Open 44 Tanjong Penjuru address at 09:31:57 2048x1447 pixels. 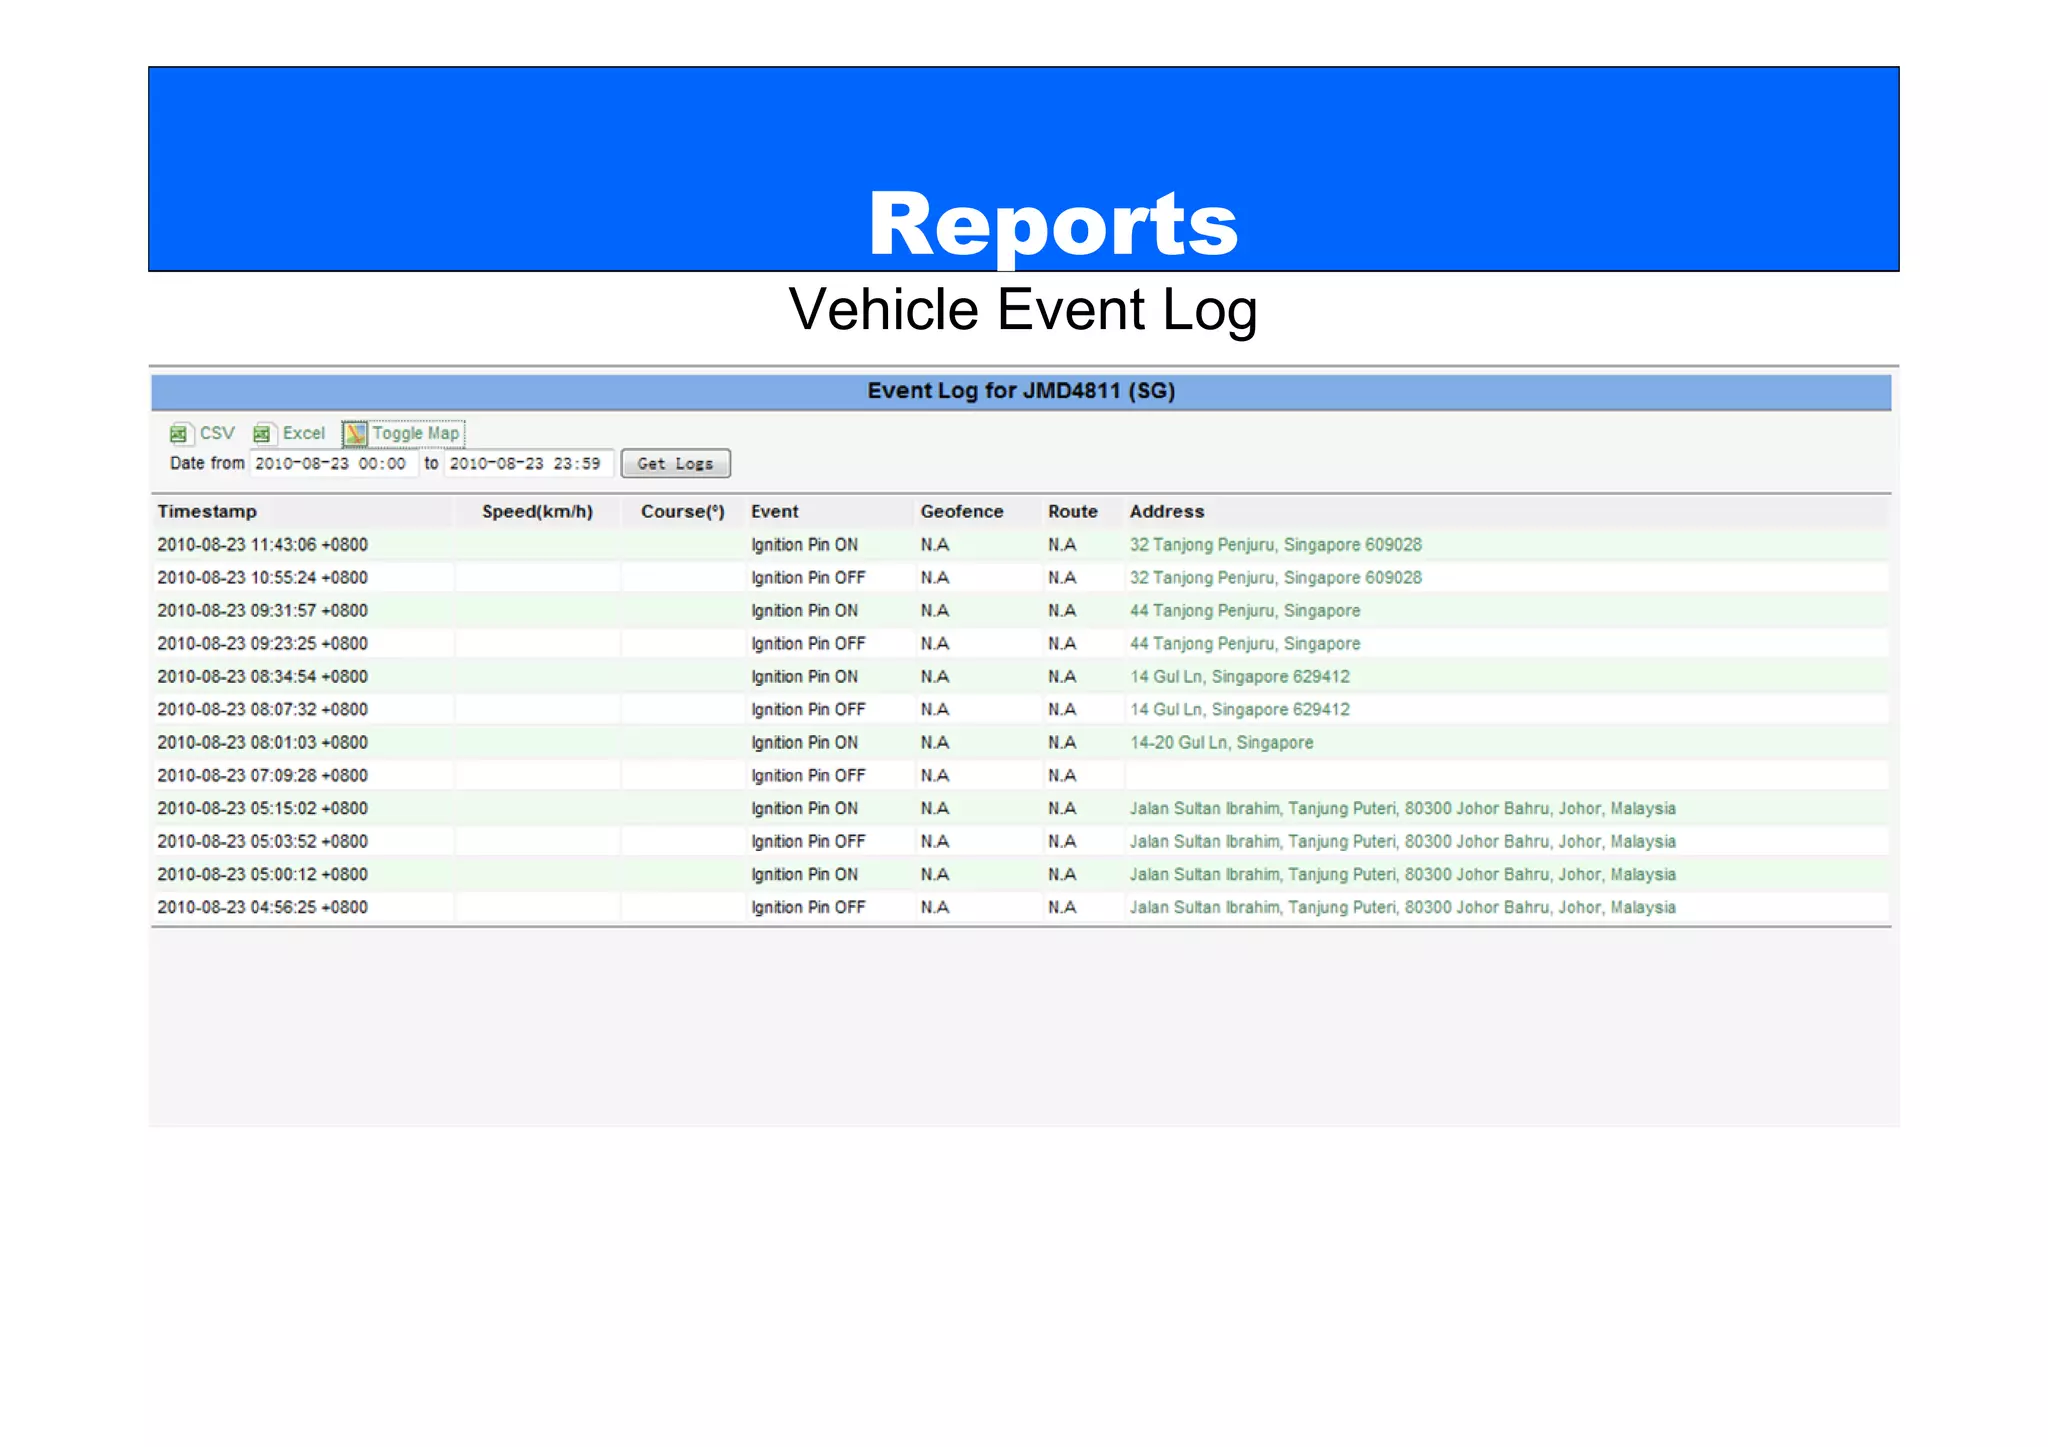click(x=1245, y=610)
